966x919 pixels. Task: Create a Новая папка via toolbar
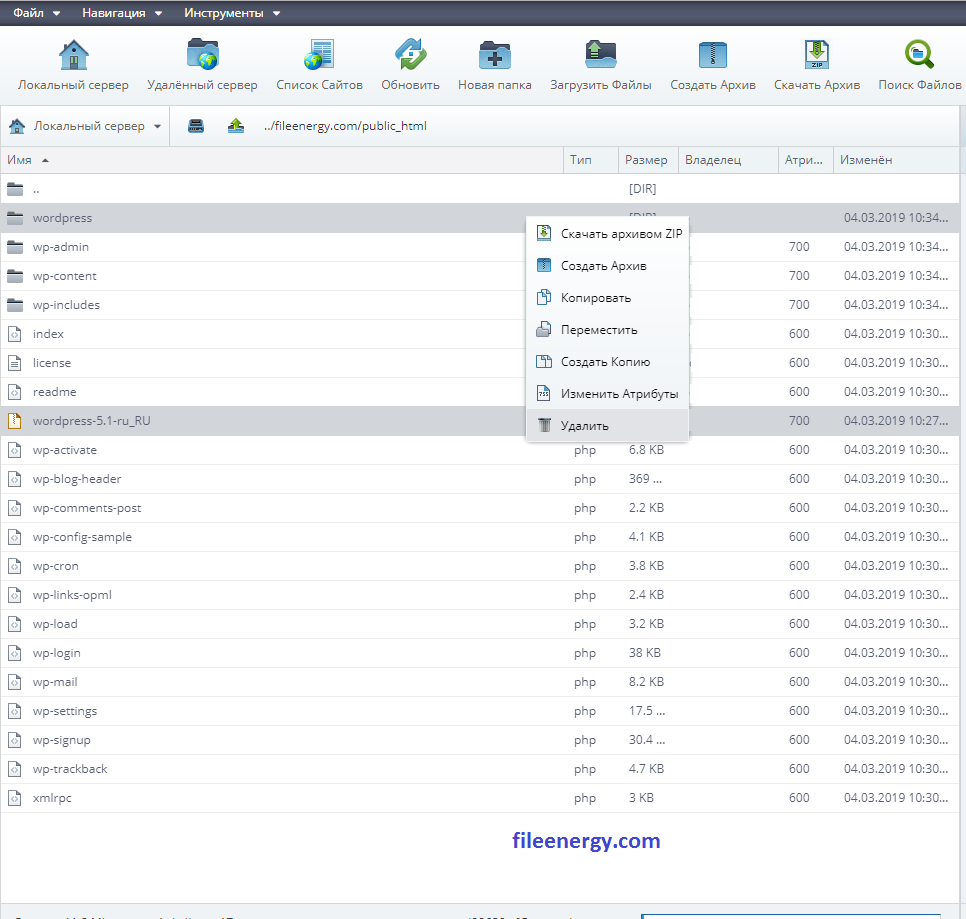pos(495,55)
